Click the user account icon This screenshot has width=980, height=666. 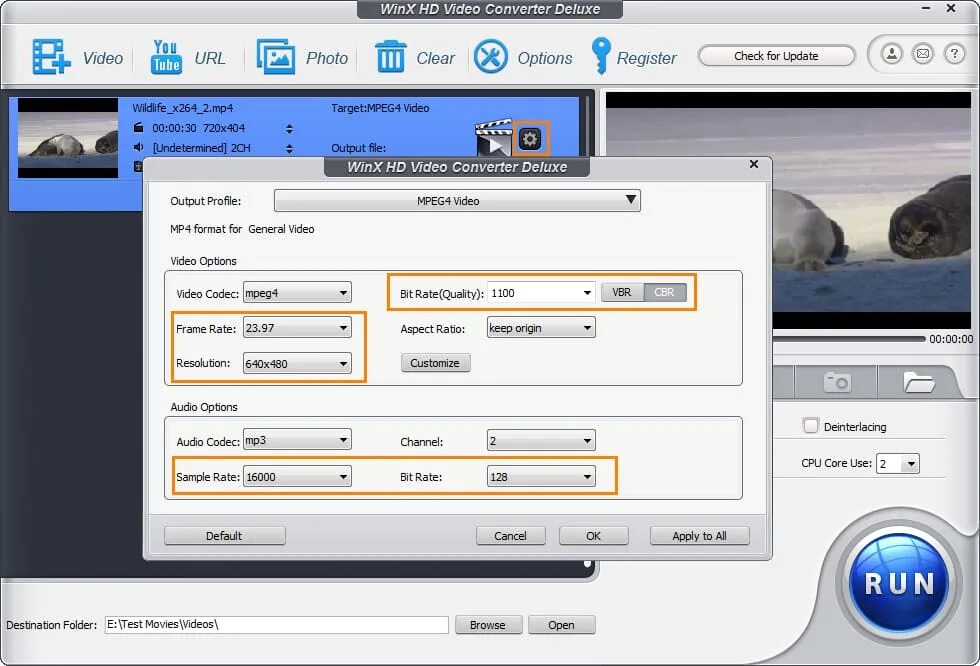(892, 54)
